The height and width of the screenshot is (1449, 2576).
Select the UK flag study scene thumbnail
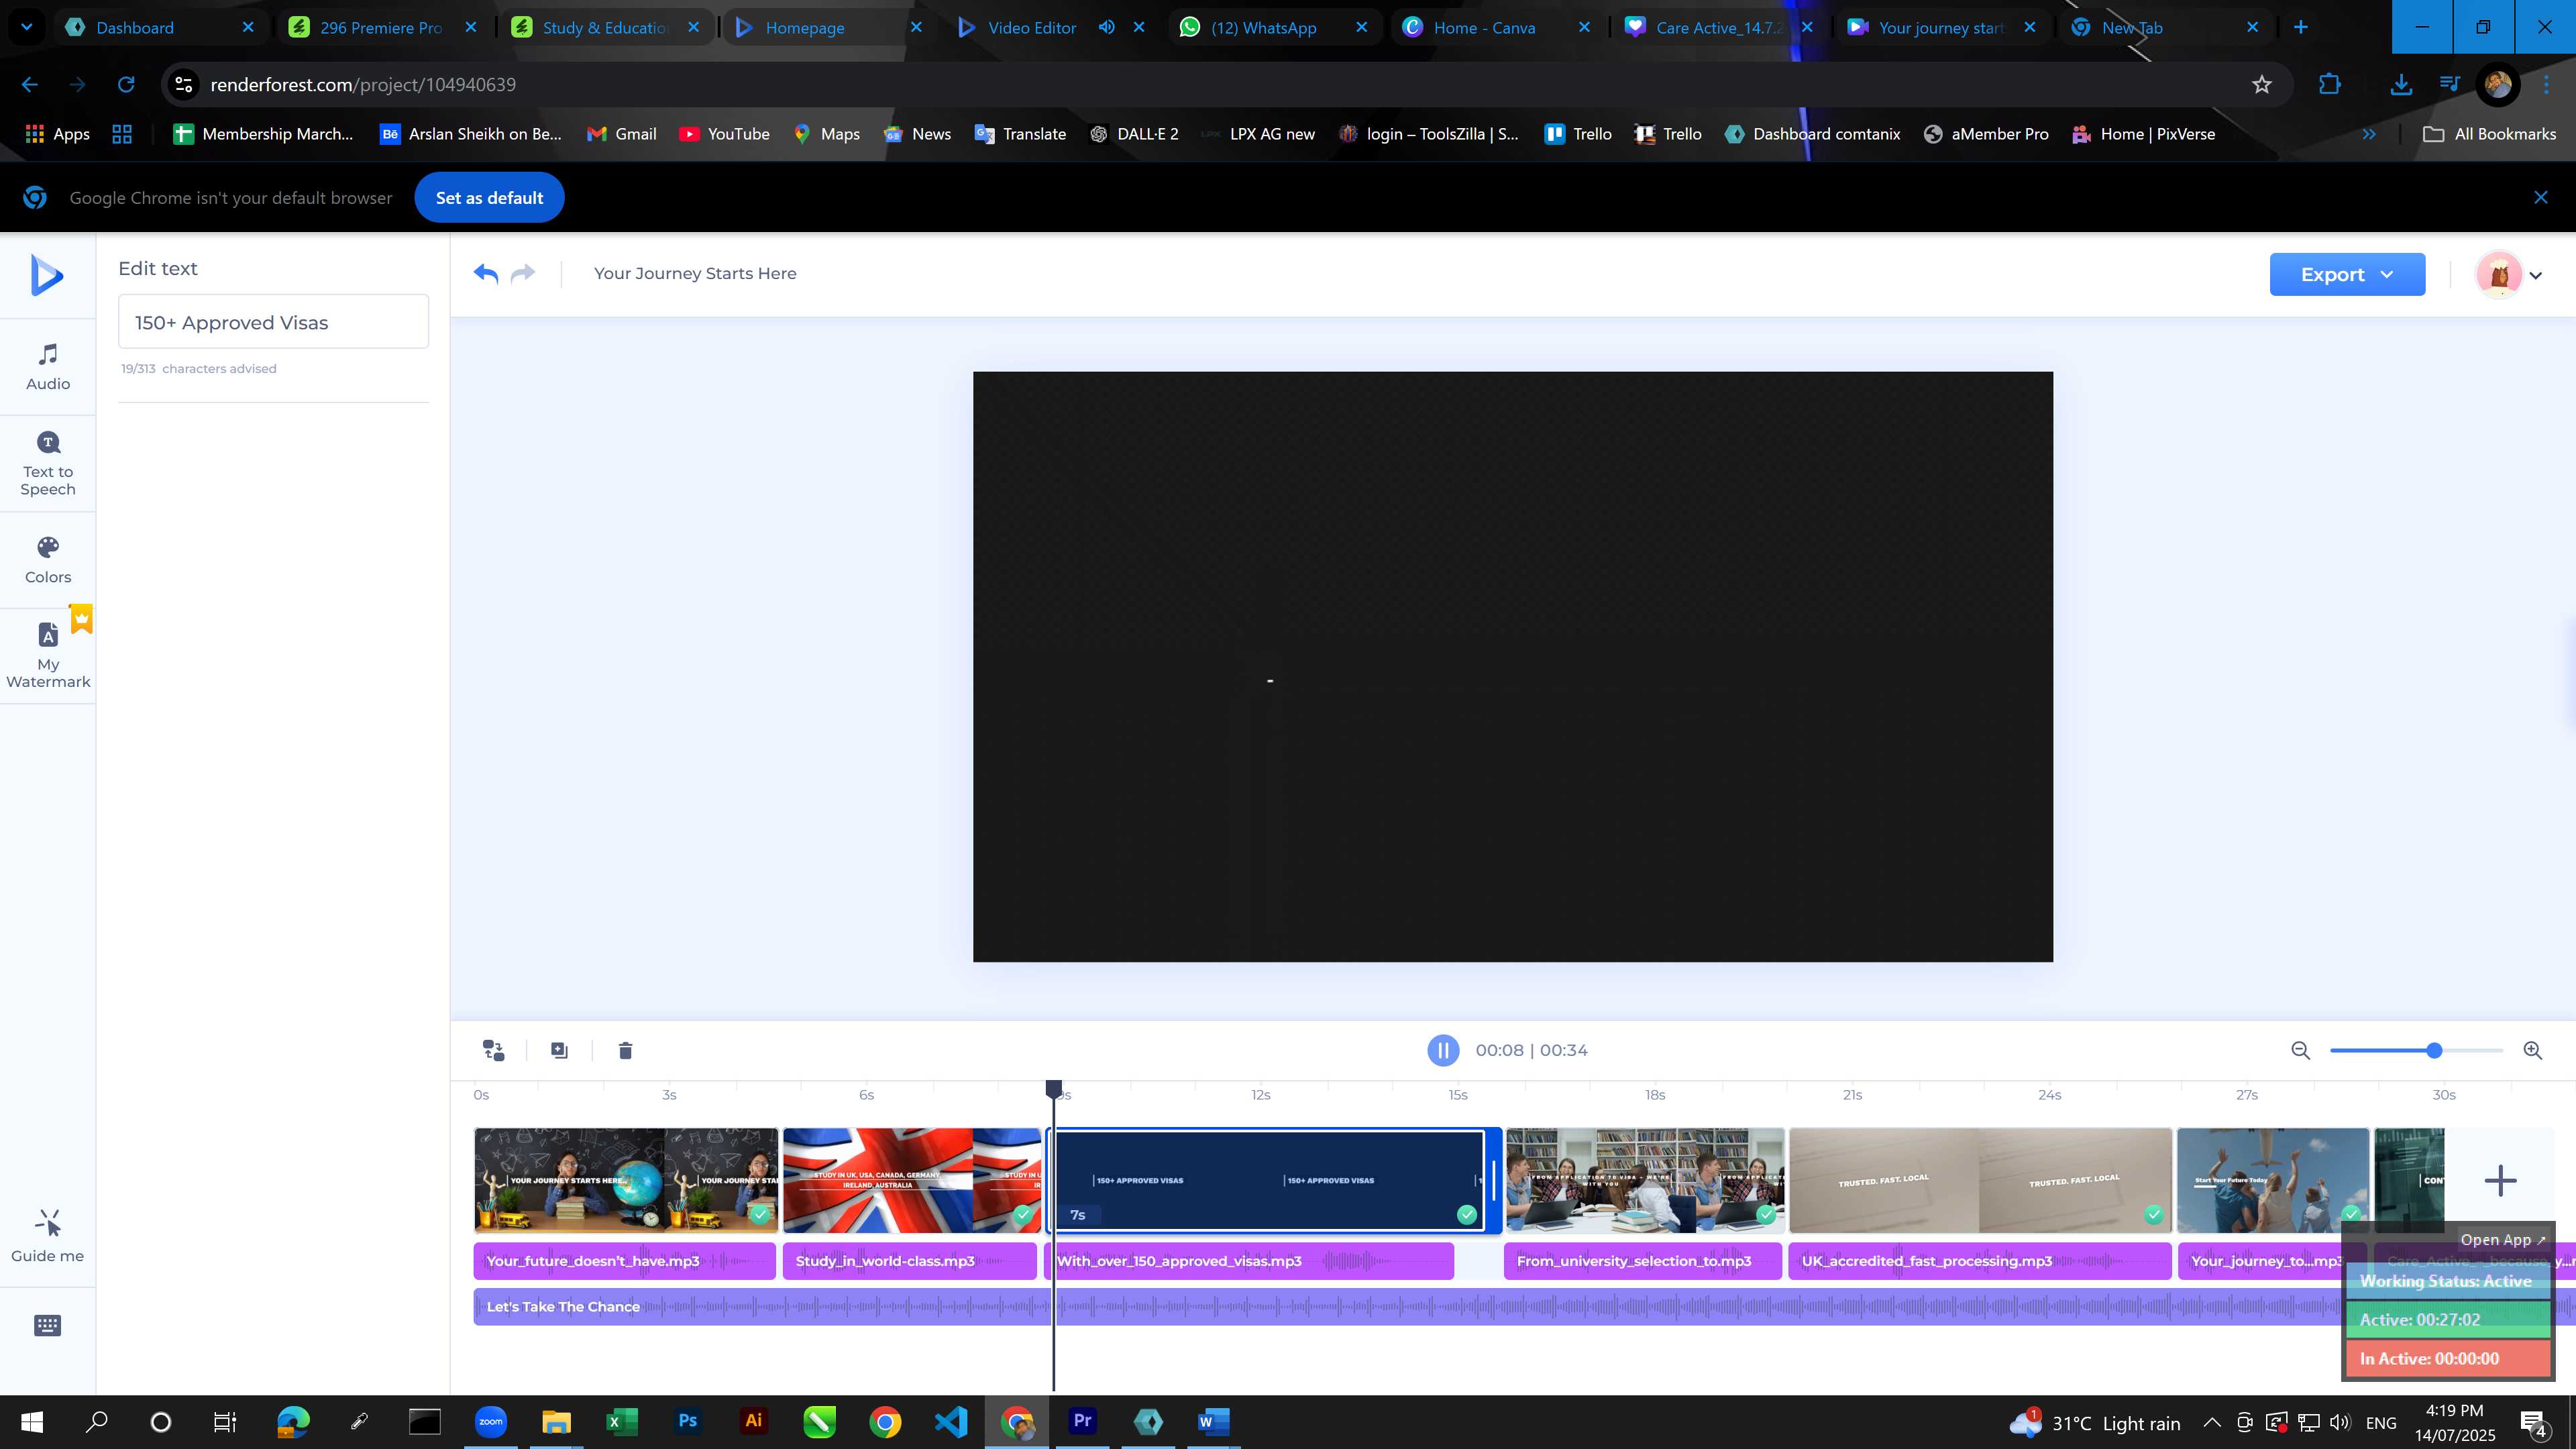point(911,1180)
